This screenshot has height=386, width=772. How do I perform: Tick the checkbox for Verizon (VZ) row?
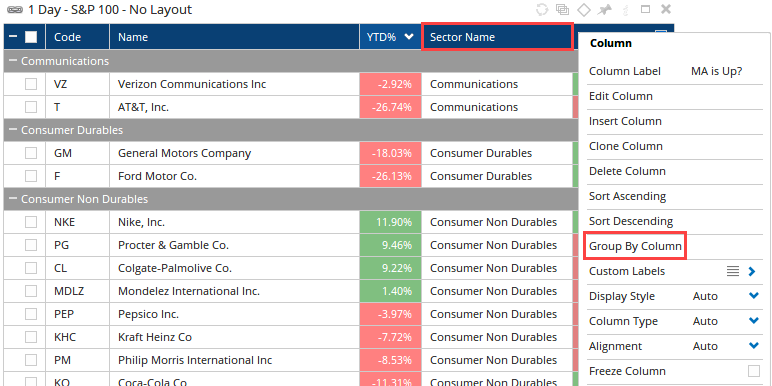tap(31, 84)
